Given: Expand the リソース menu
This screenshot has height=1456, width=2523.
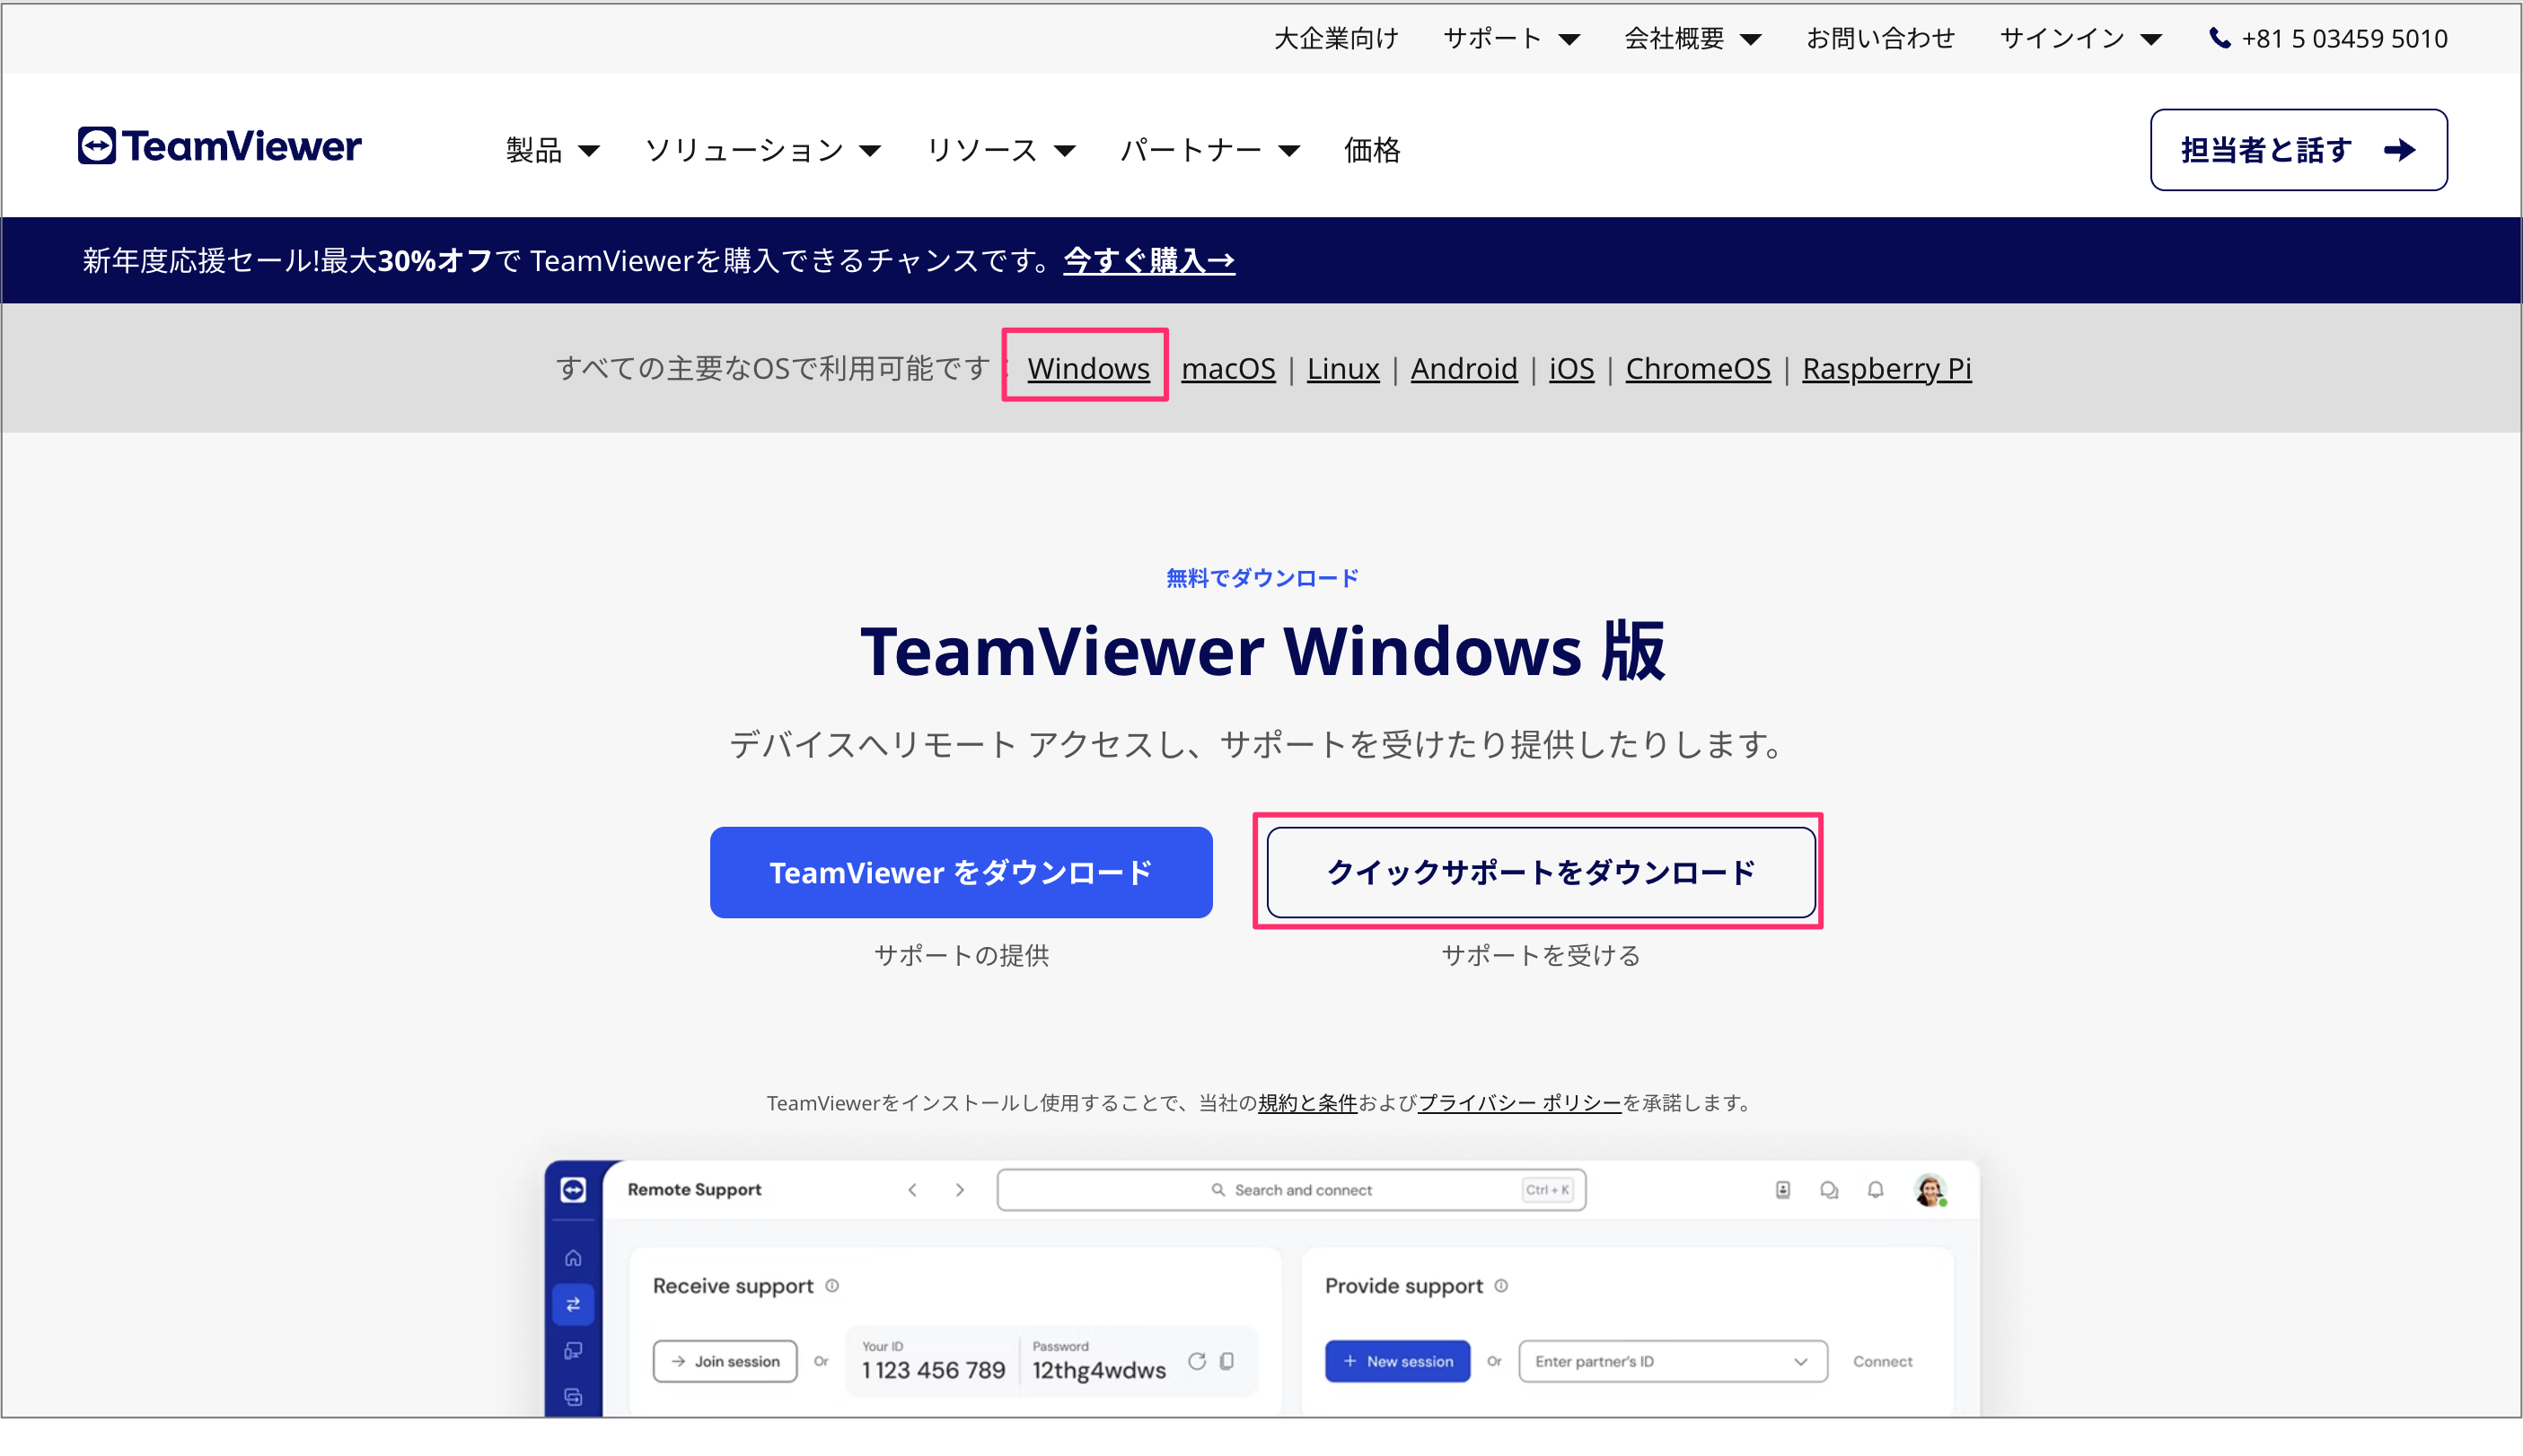Looking at the screenshot, I should click(1001, 150).
